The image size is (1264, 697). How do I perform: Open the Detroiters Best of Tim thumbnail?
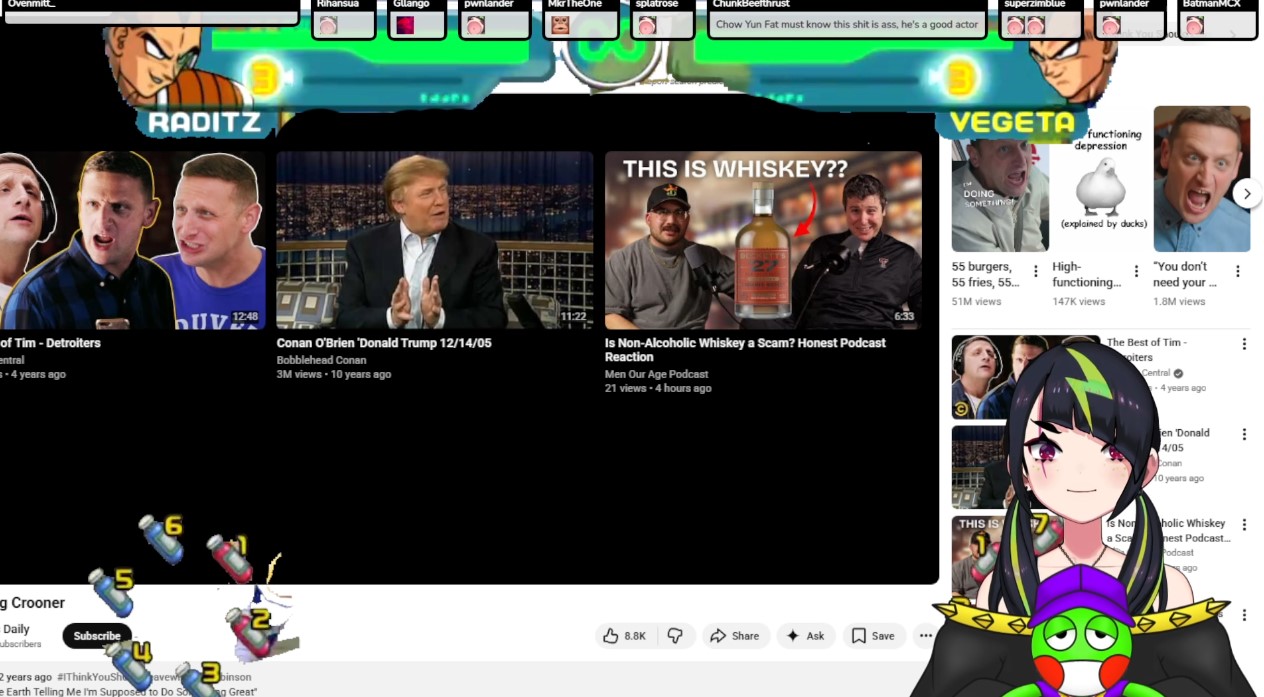point(132,240)
